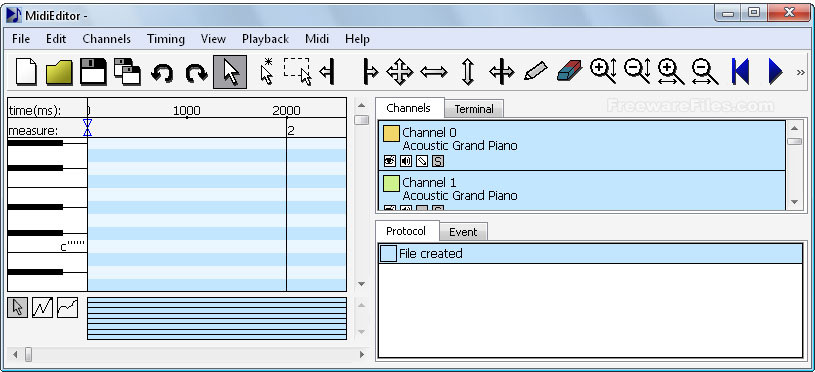Redo the last undone action
This screenshot has height=372, width=815.
196,73
